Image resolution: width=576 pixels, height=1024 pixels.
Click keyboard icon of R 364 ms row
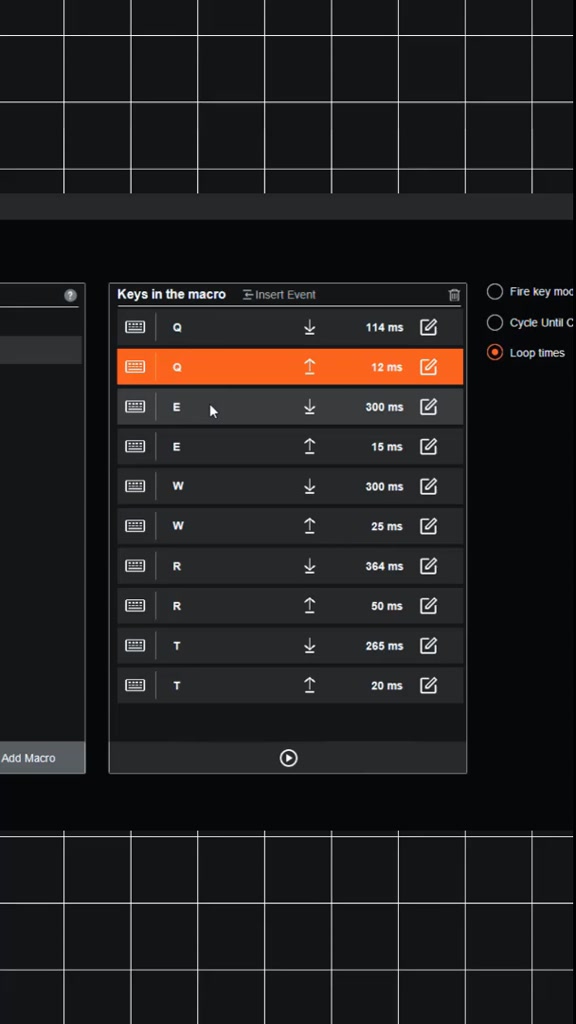click(x=135, y=566)
